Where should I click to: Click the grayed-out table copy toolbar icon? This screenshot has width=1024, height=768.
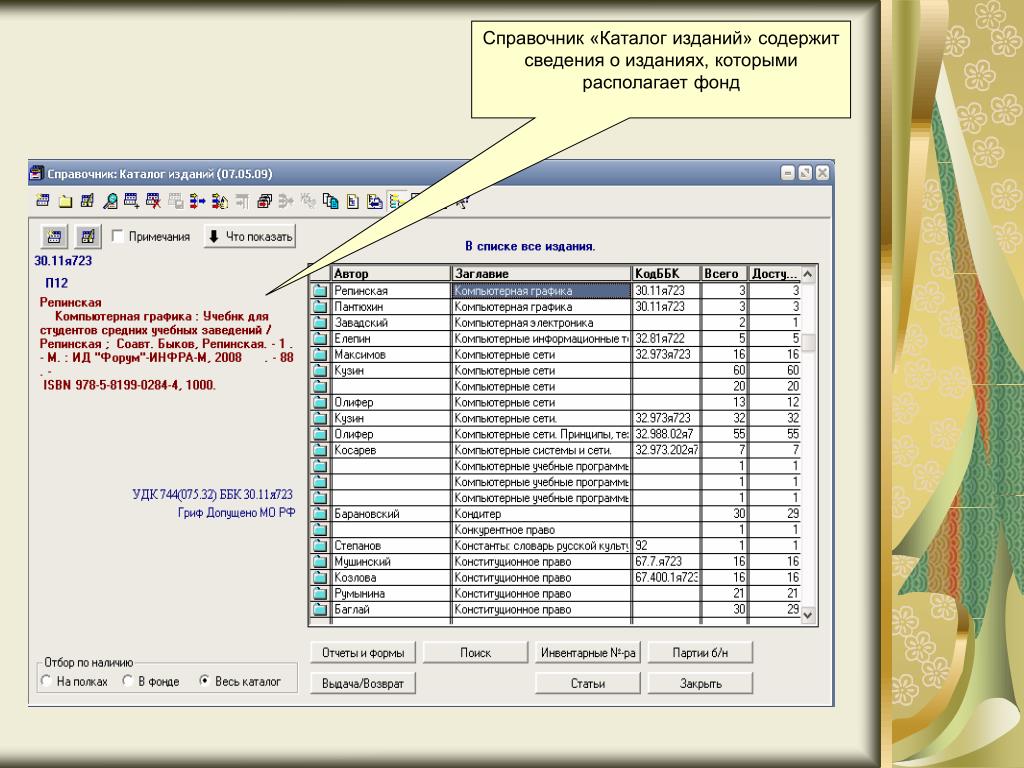pyautogui.click(x=176, y=201)
